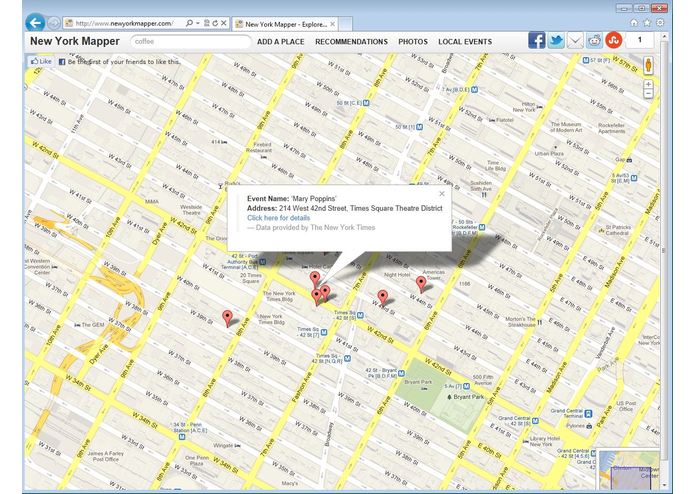Zoom in the map with plus
The image size is (695, 494).
click(x=648, y=84)
